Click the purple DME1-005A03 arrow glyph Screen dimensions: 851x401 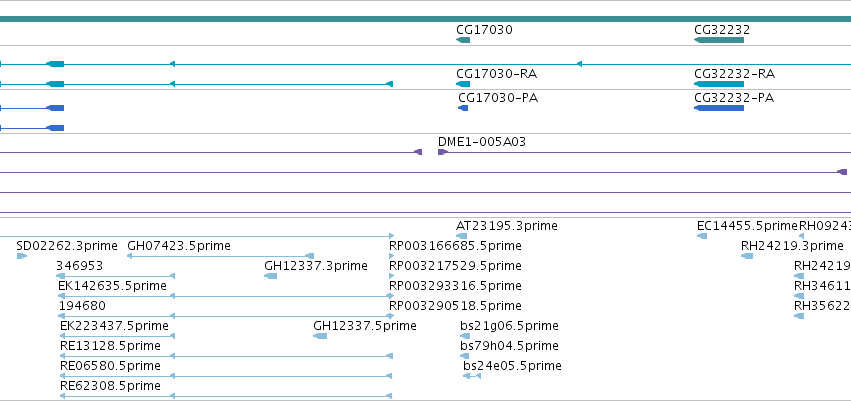click(442, 152)
